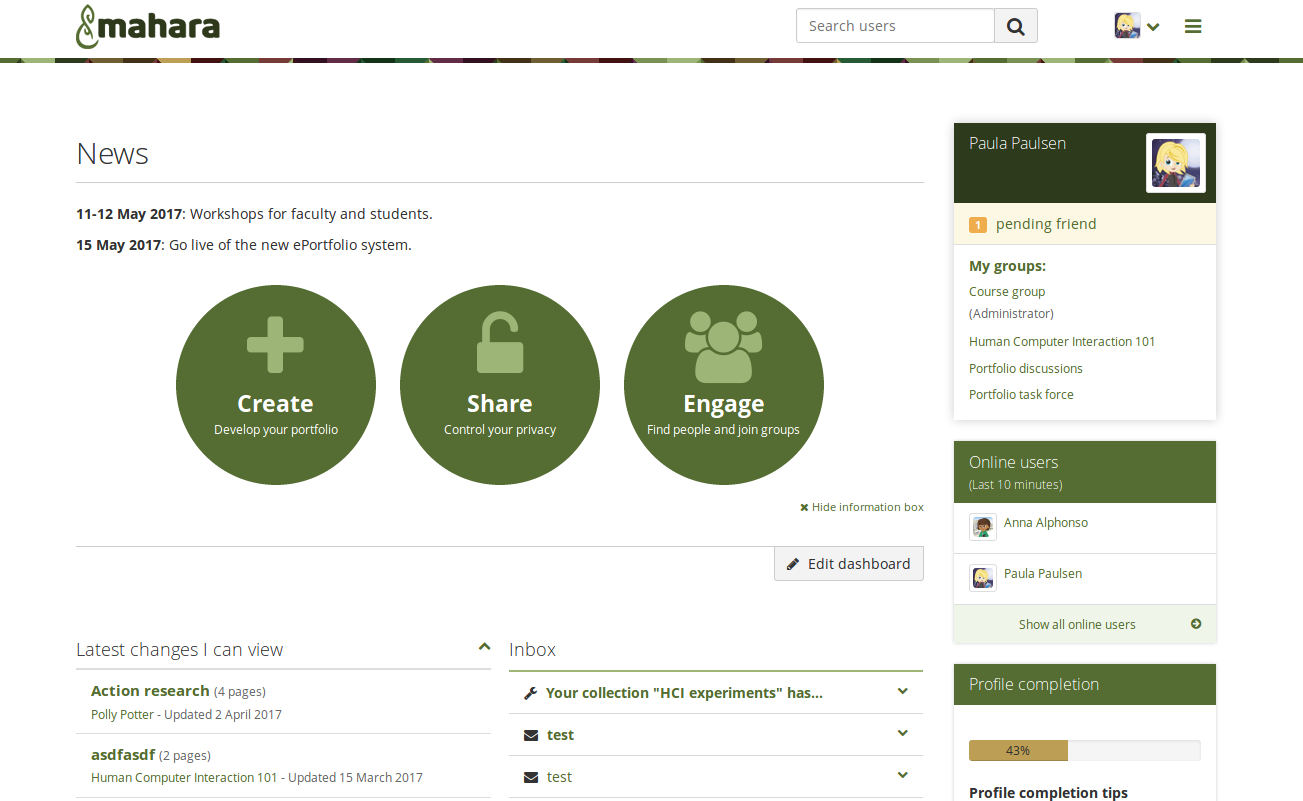Open Create: Develop your portfolio

pyautogui.click(x=276, y=385)
